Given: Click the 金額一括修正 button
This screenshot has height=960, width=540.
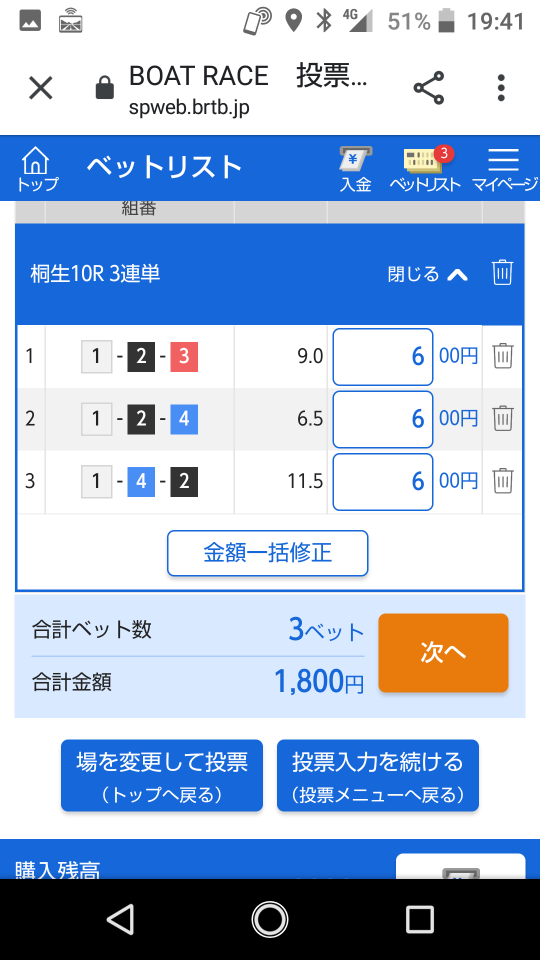Looking at the screenshot, I should [x=268, y=553].
